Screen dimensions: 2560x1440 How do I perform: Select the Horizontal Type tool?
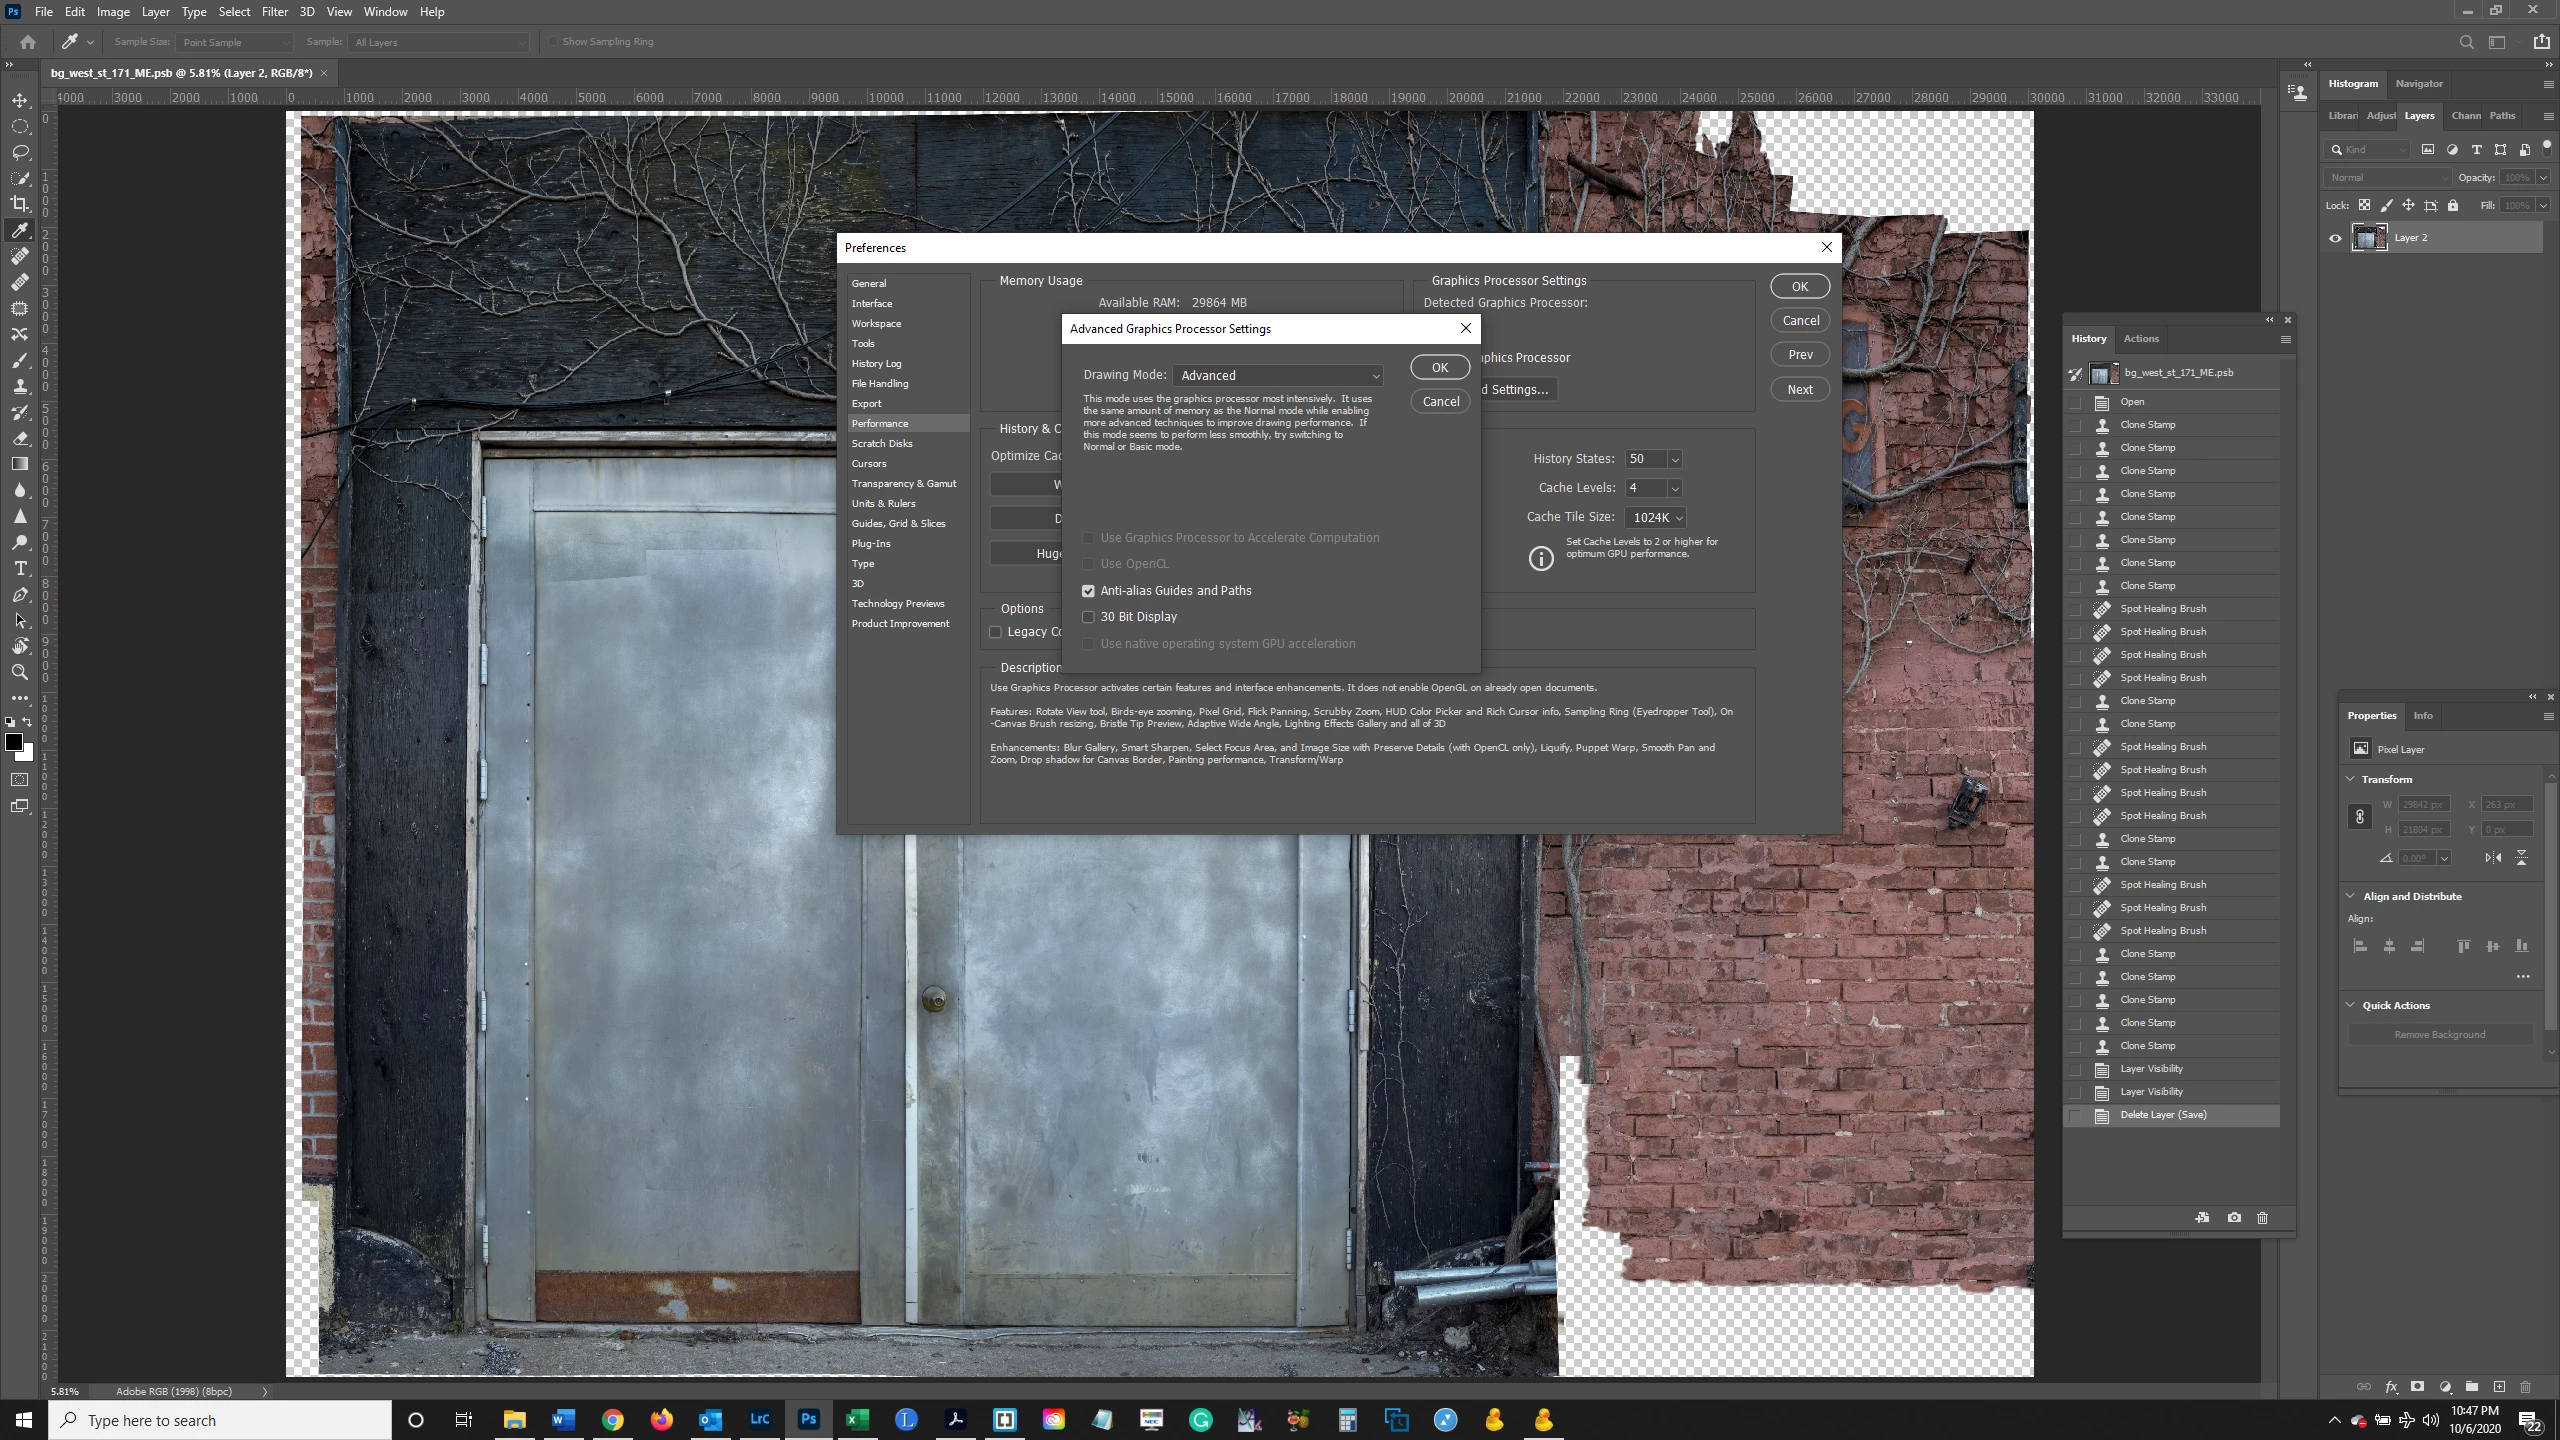coord(20,568)
